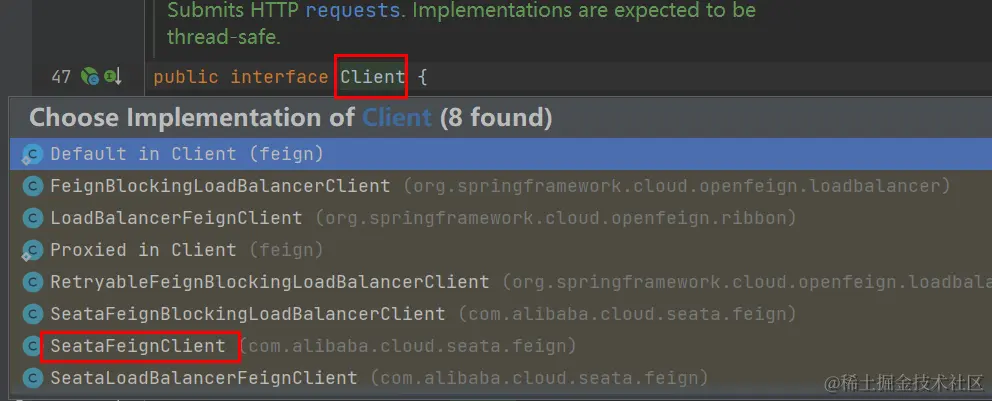
Task: Click the blue 'Client' link in popup title
Action: coord(397,118)
